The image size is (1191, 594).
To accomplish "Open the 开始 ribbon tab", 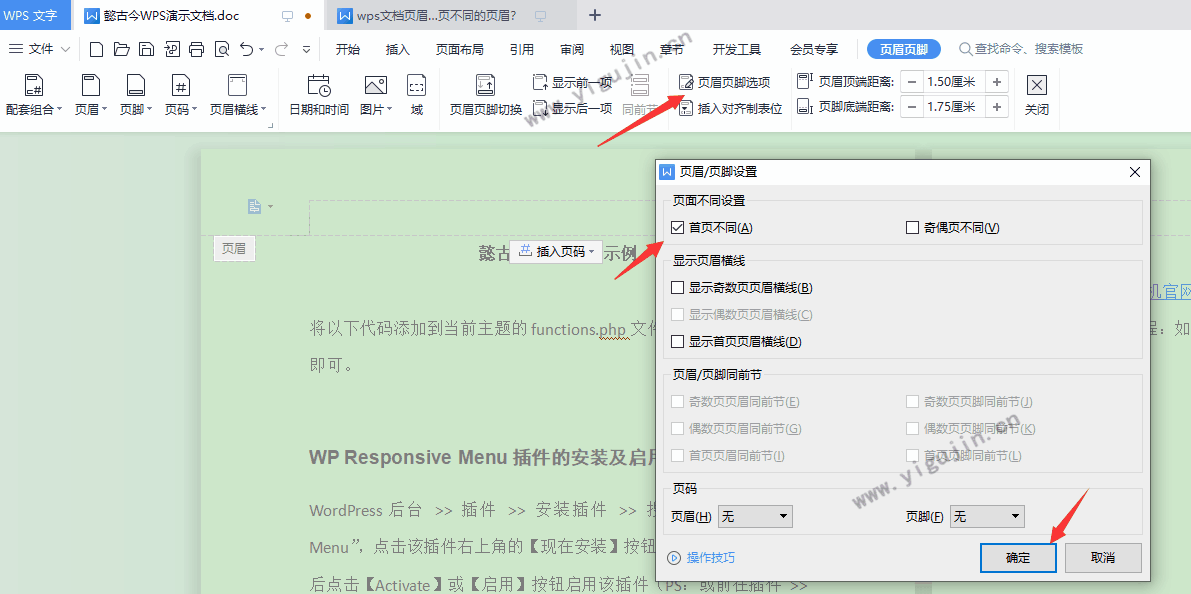I will tap(348, 49).
